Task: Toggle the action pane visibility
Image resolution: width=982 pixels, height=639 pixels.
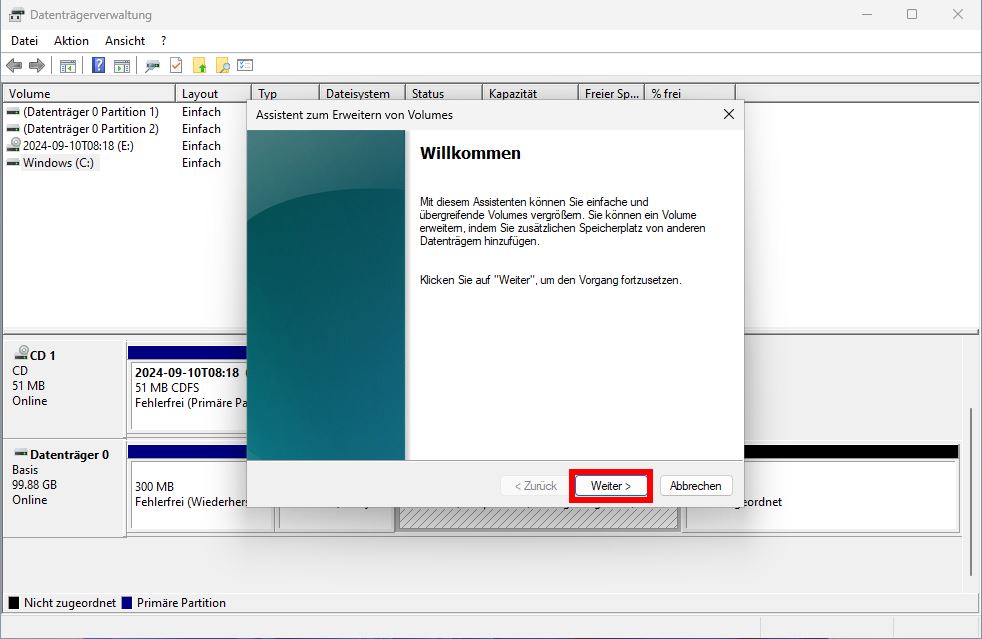Action: tap(120, 65)
